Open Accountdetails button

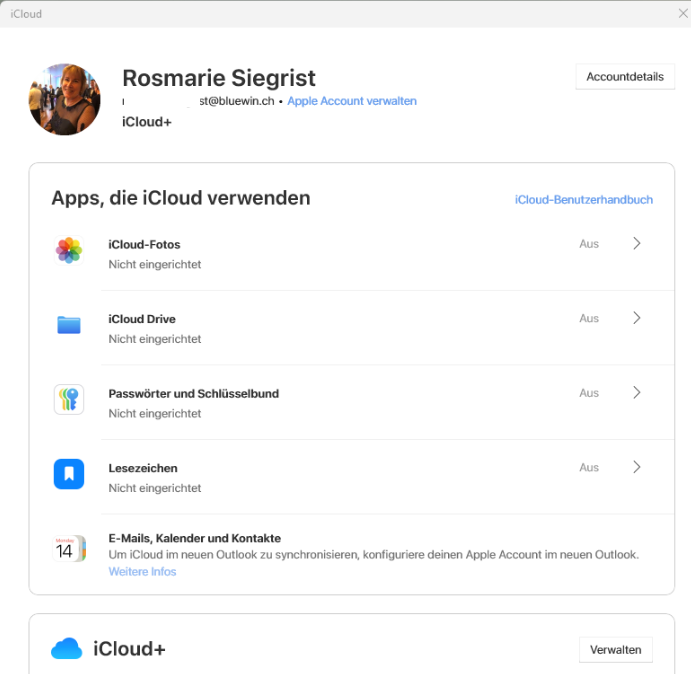pos(625,77)
